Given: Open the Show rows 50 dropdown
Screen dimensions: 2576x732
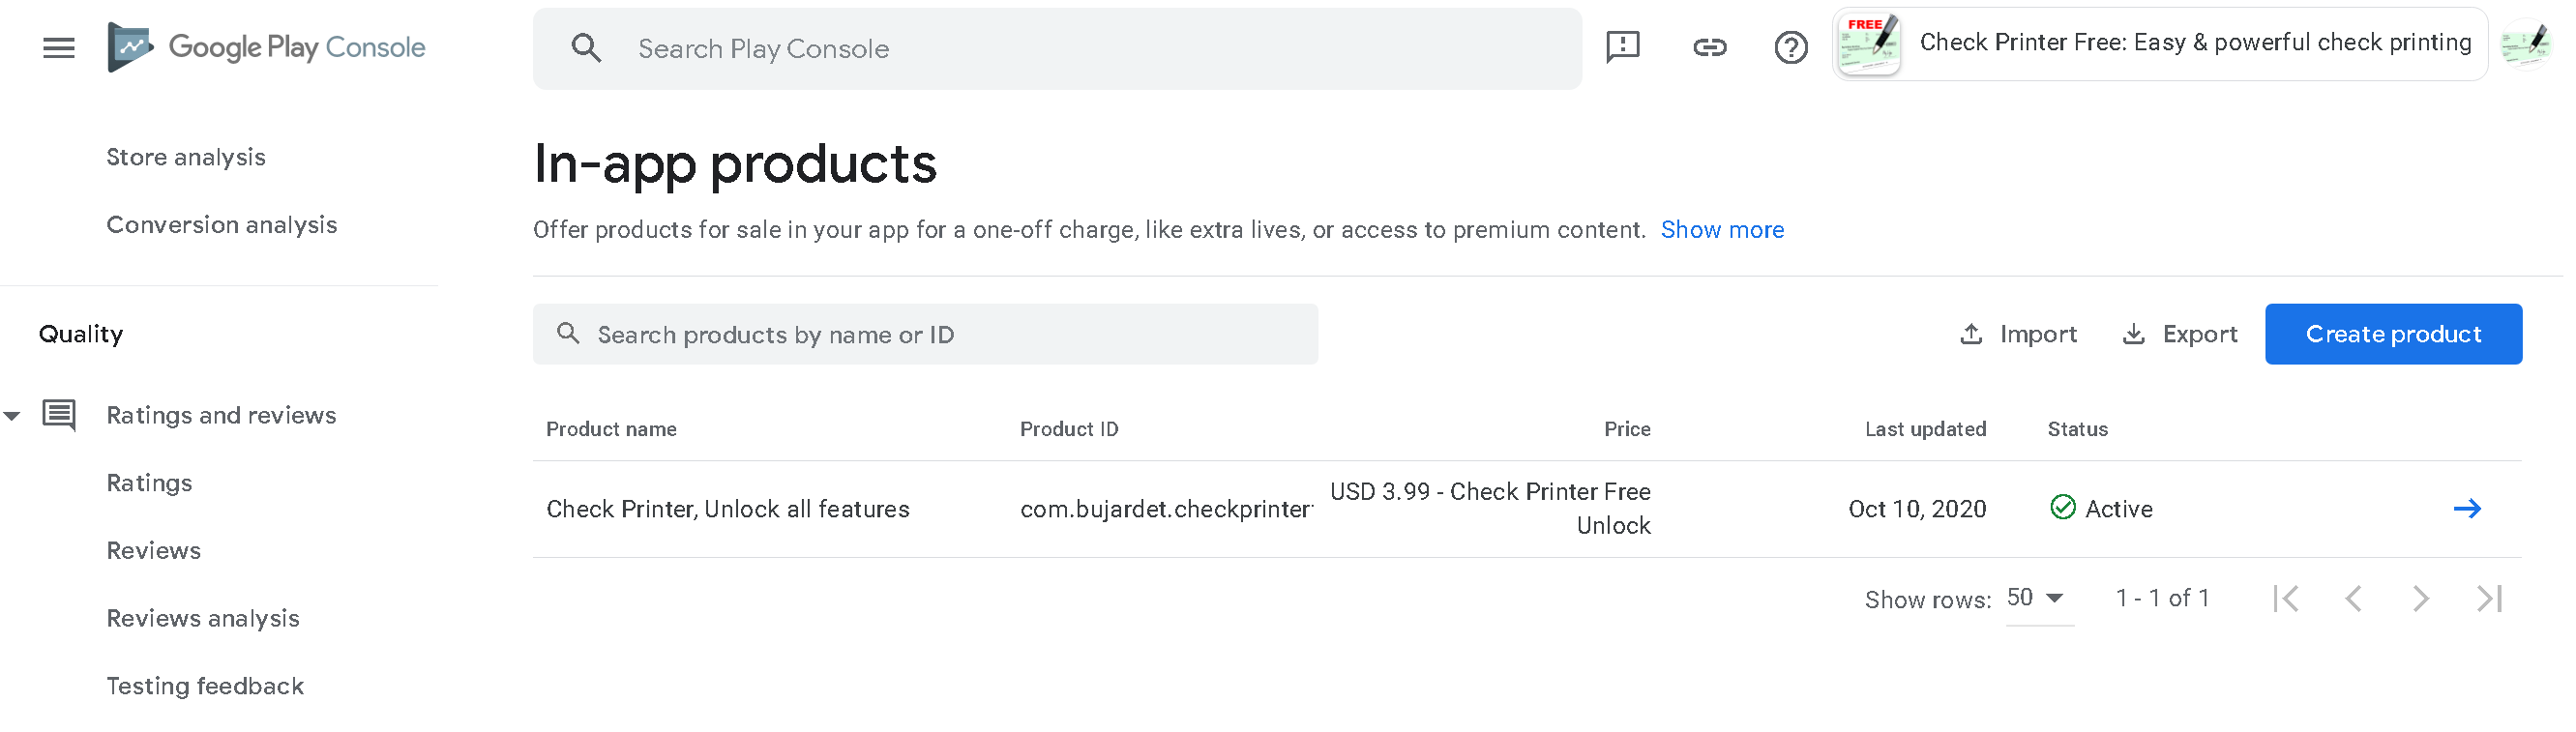Looking at the screenshot, I should (x=2038, y=598).
